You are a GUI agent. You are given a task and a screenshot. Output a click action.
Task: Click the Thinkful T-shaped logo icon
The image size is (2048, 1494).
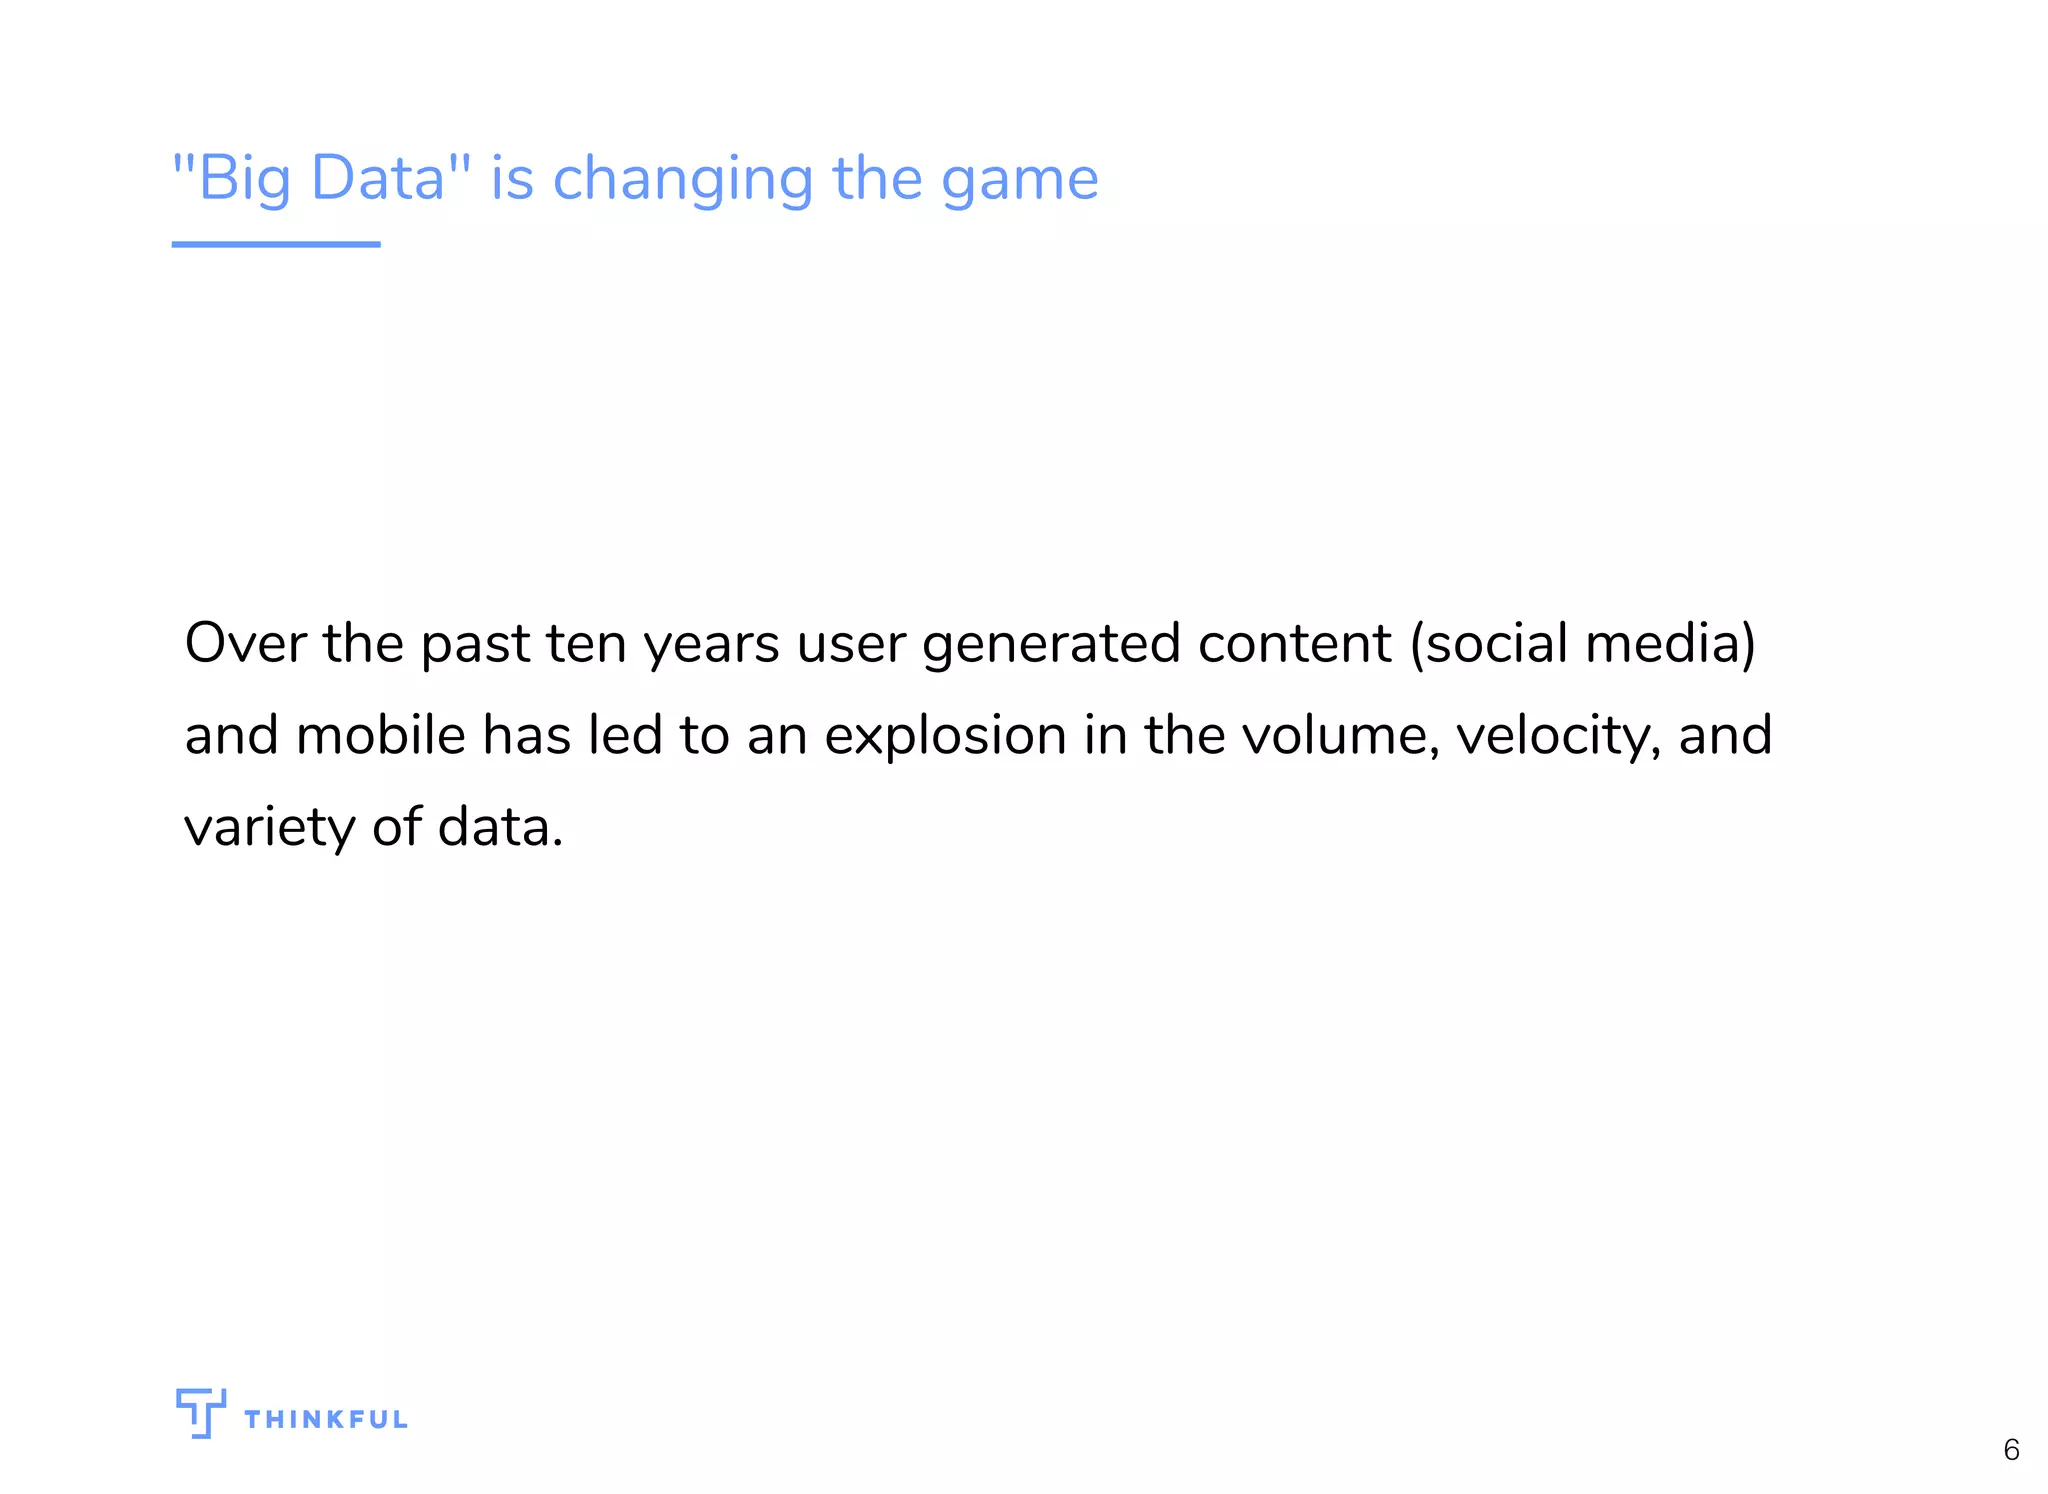pos(200,1413)
